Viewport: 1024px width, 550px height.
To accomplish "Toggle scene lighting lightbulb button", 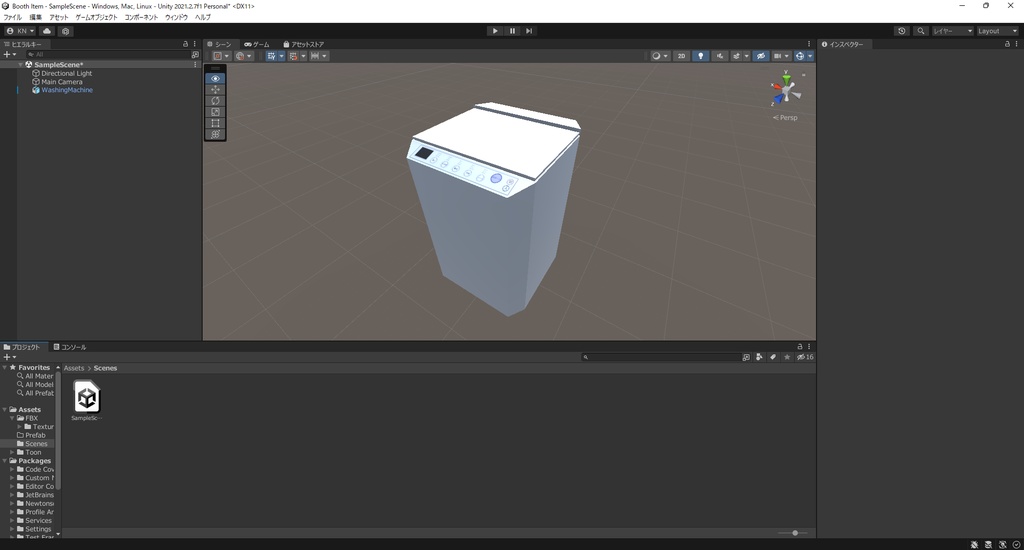I will coord(700,56).
